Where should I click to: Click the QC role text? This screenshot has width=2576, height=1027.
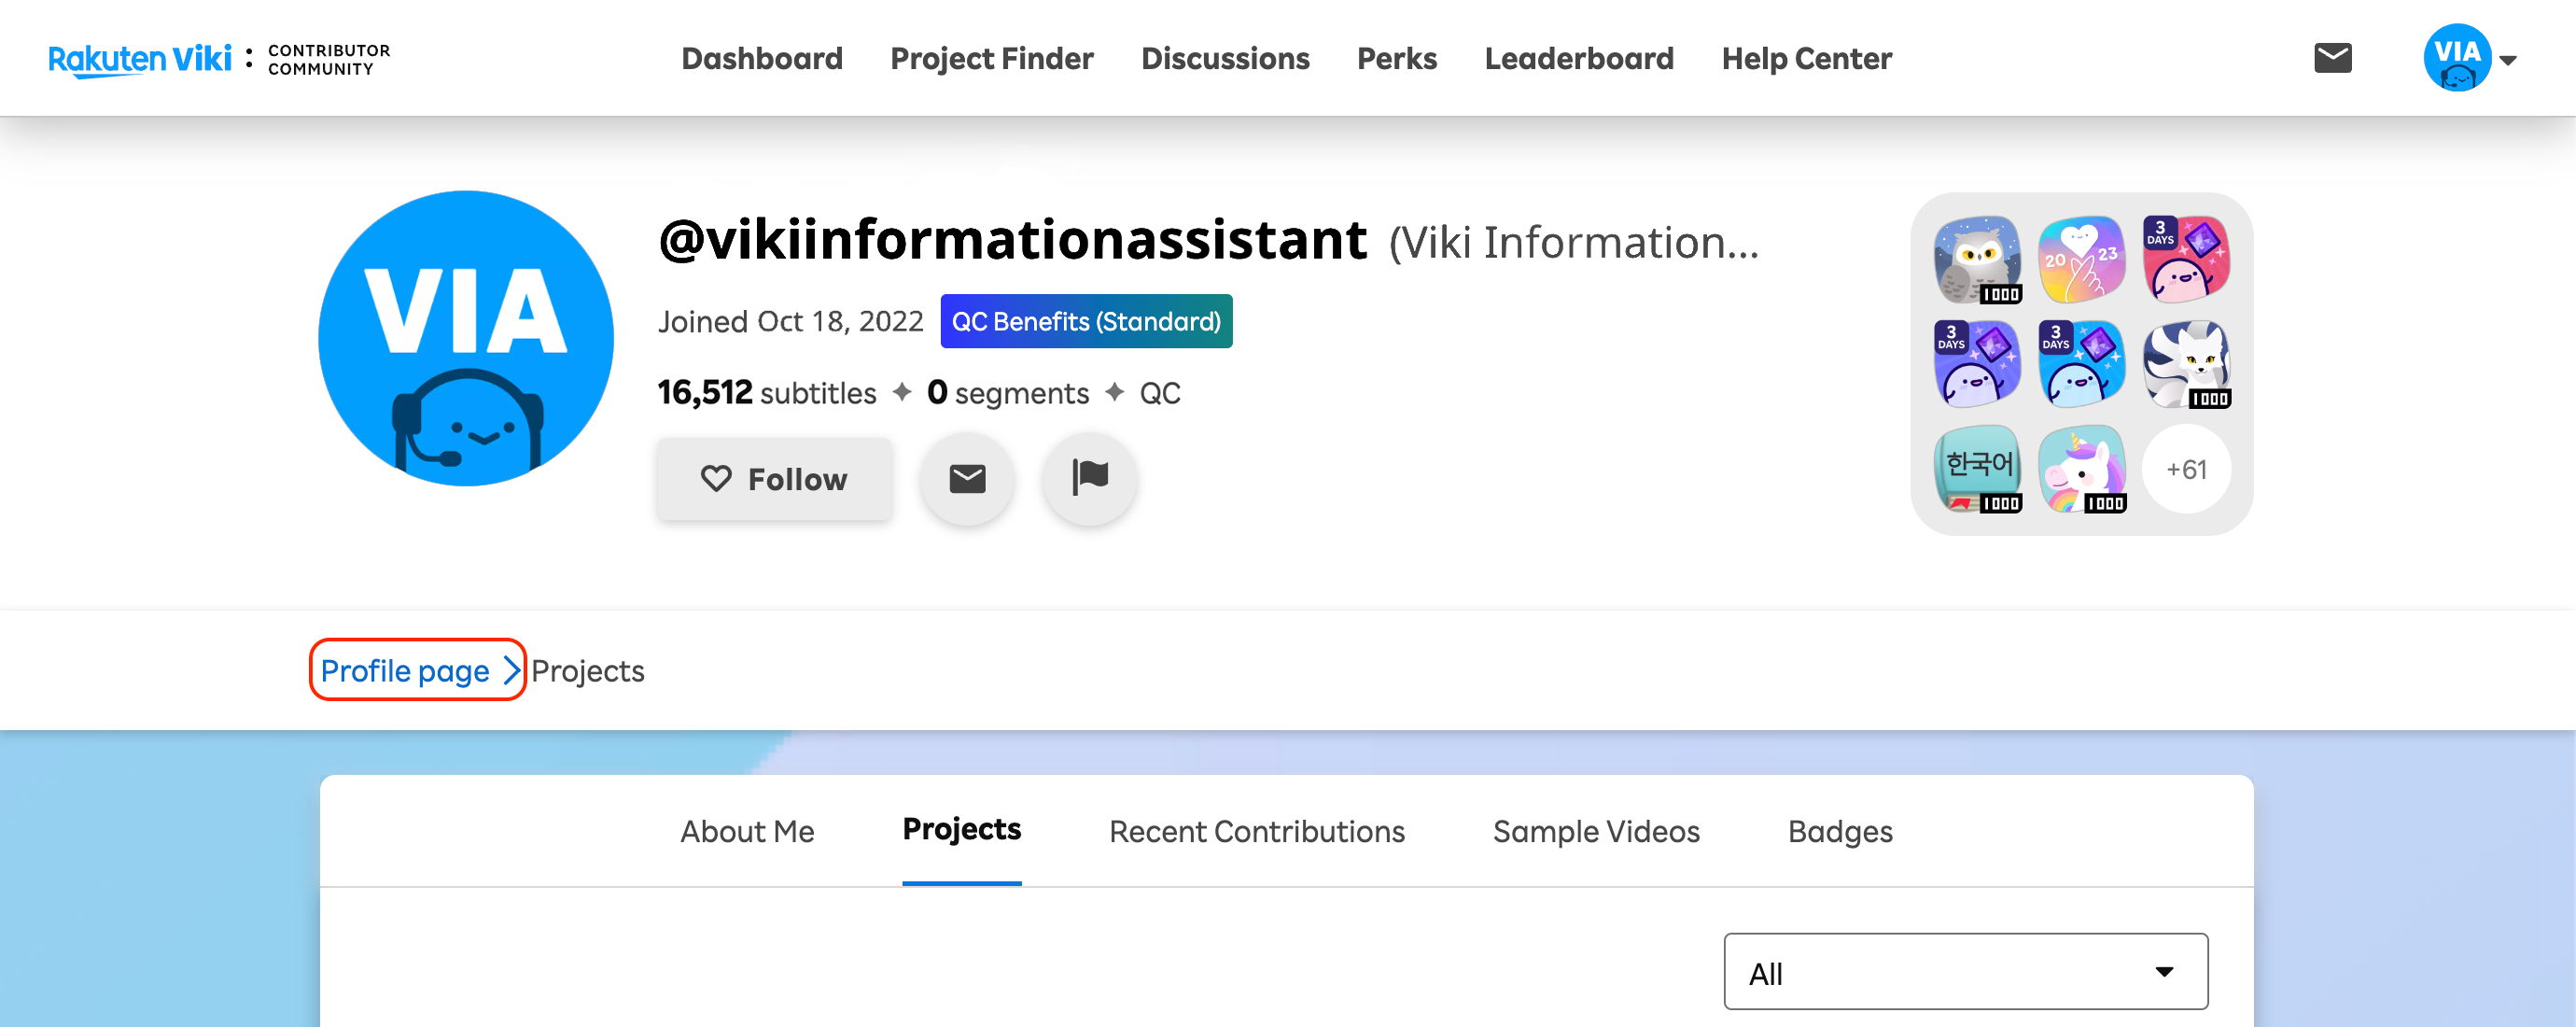pyautogui.click(x=1159, y=393)
